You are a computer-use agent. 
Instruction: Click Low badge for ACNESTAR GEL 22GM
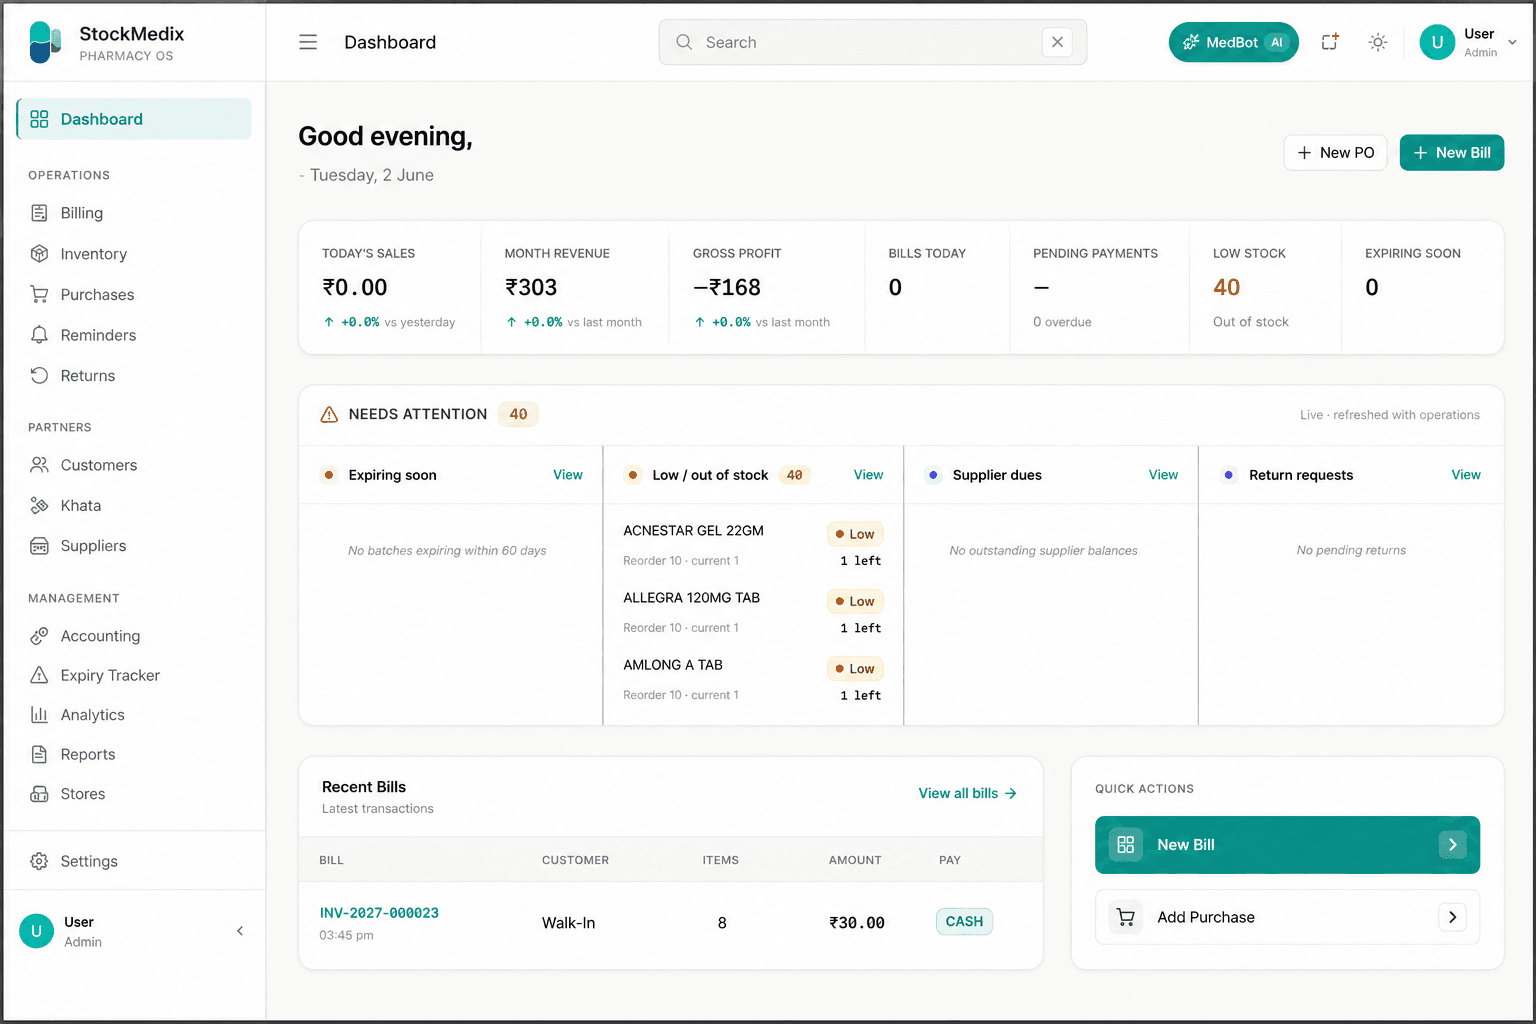pos(855,534)
